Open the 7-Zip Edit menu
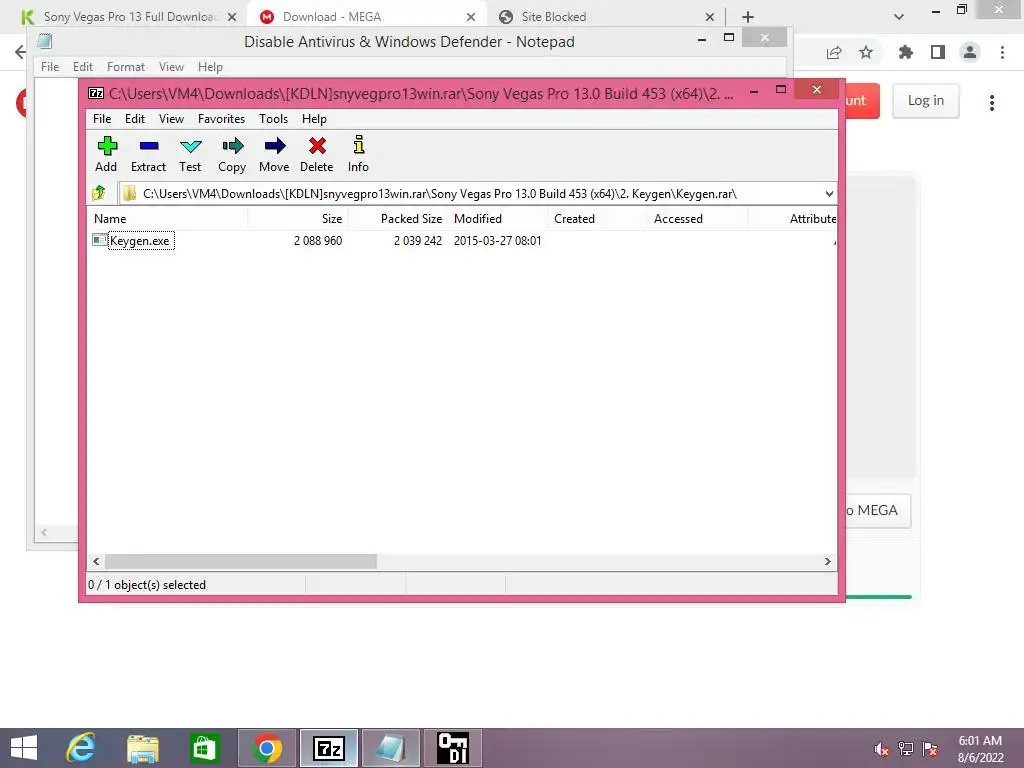This screenshot has width=1024, height=768. [x=135, y=119]
